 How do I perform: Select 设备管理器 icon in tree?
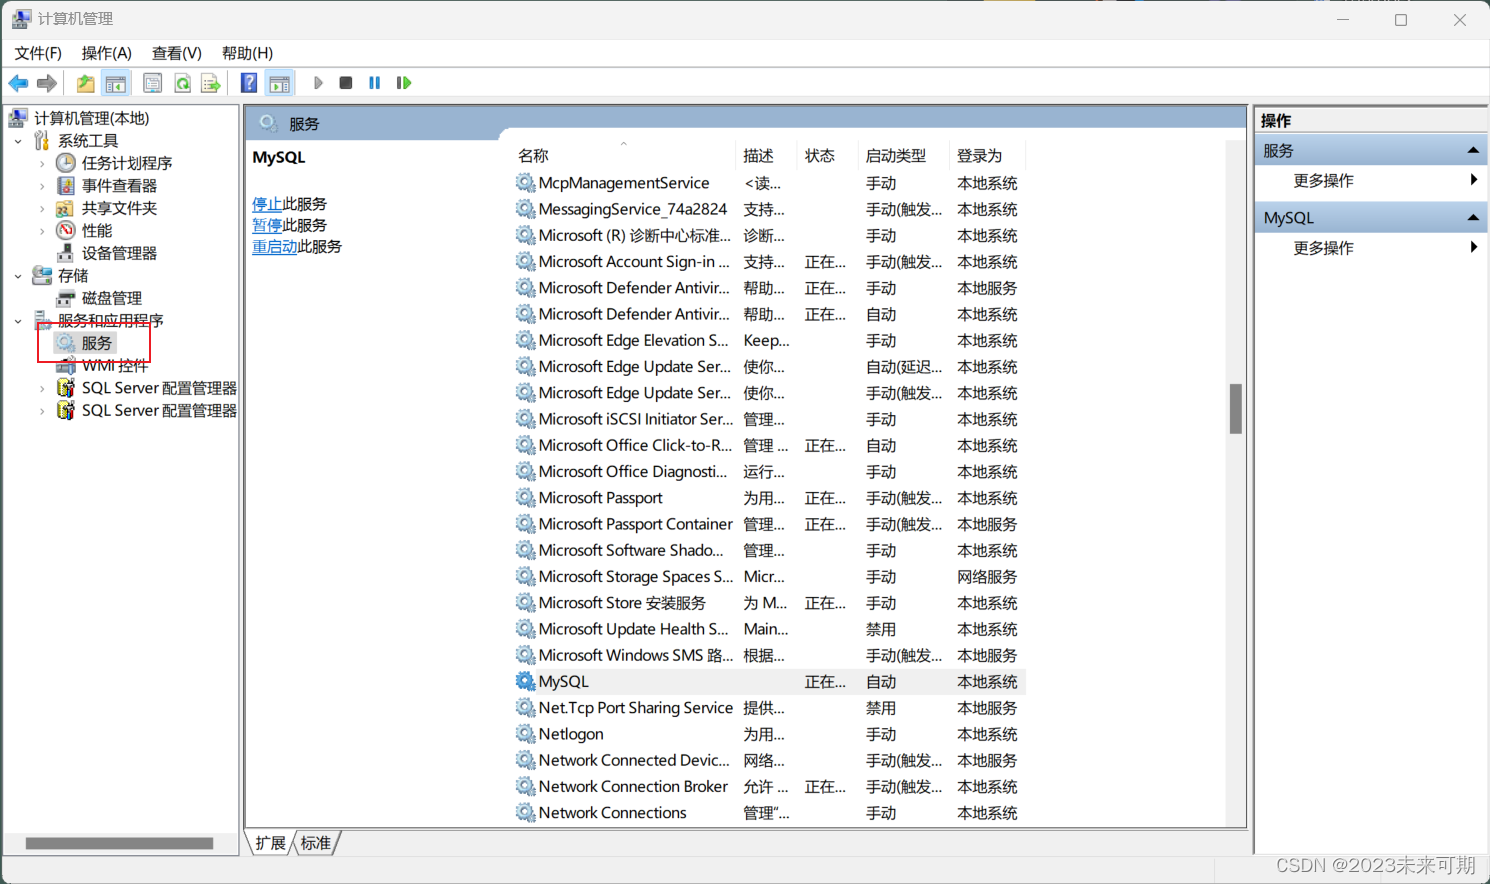(66, 253)
